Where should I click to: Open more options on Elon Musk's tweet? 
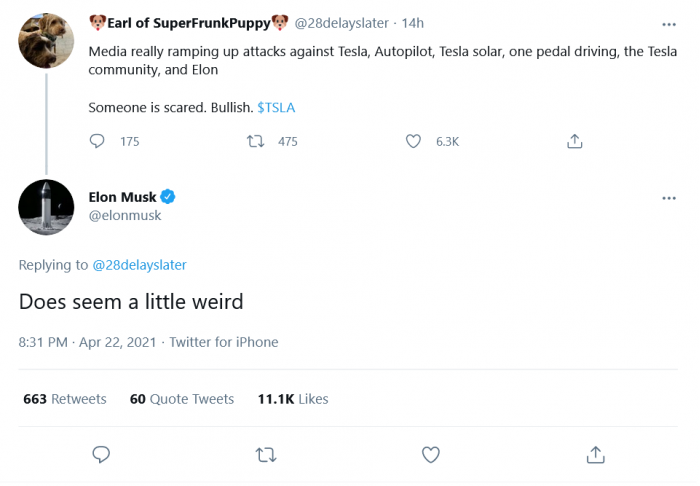669,198
